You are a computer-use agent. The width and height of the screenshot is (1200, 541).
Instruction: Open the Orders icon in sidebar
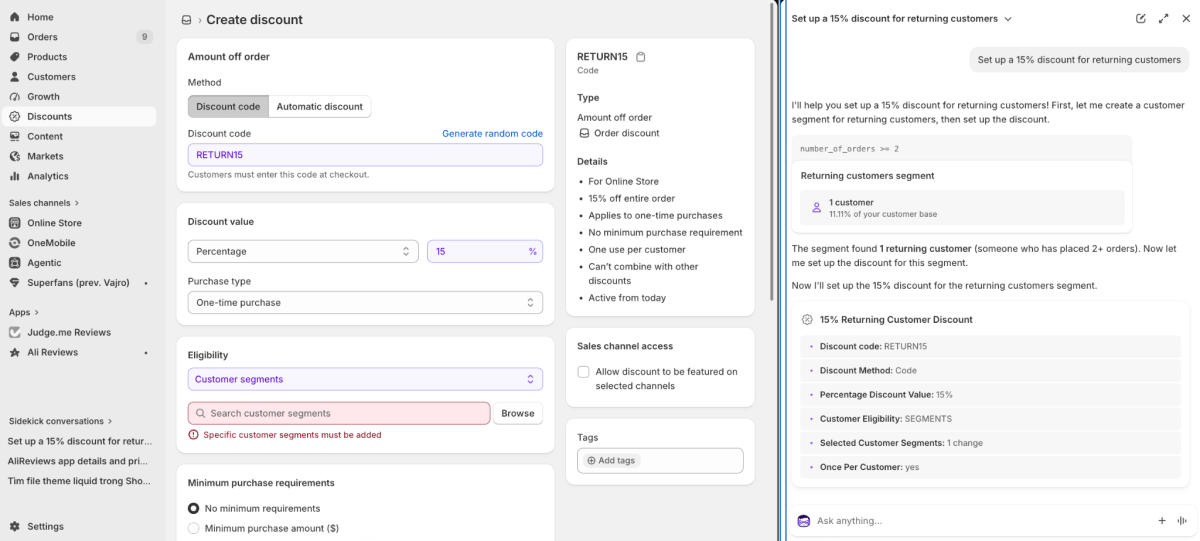15,37
